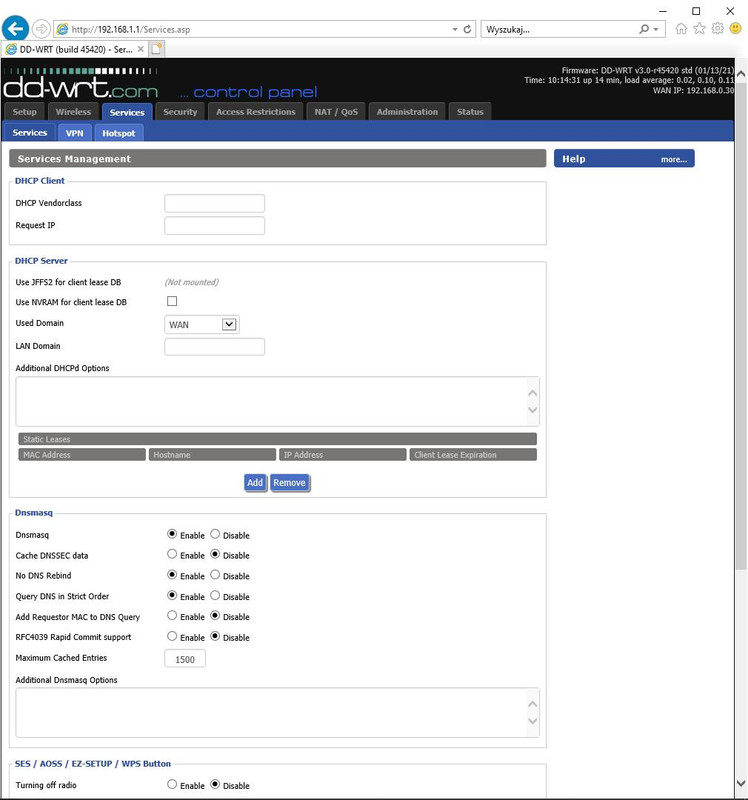This screenshot has width=748, height=800.
Task: Click the search magnifier icon
Action: [644, 29]
